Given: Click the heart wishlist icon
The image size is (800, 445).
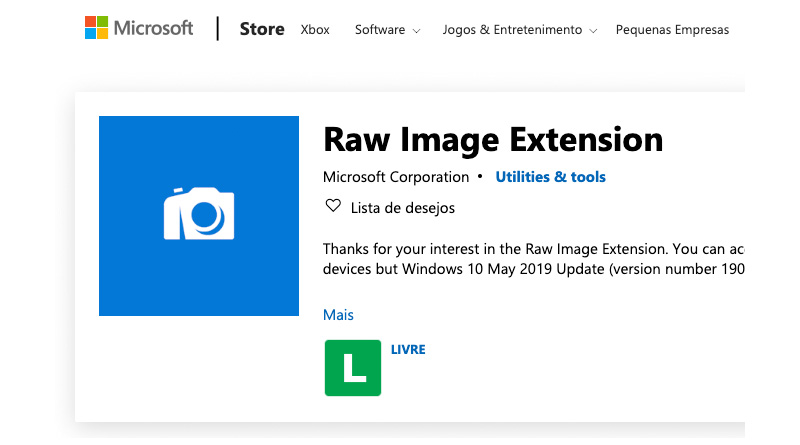Looking at the screenshot, I should (333, 207).
